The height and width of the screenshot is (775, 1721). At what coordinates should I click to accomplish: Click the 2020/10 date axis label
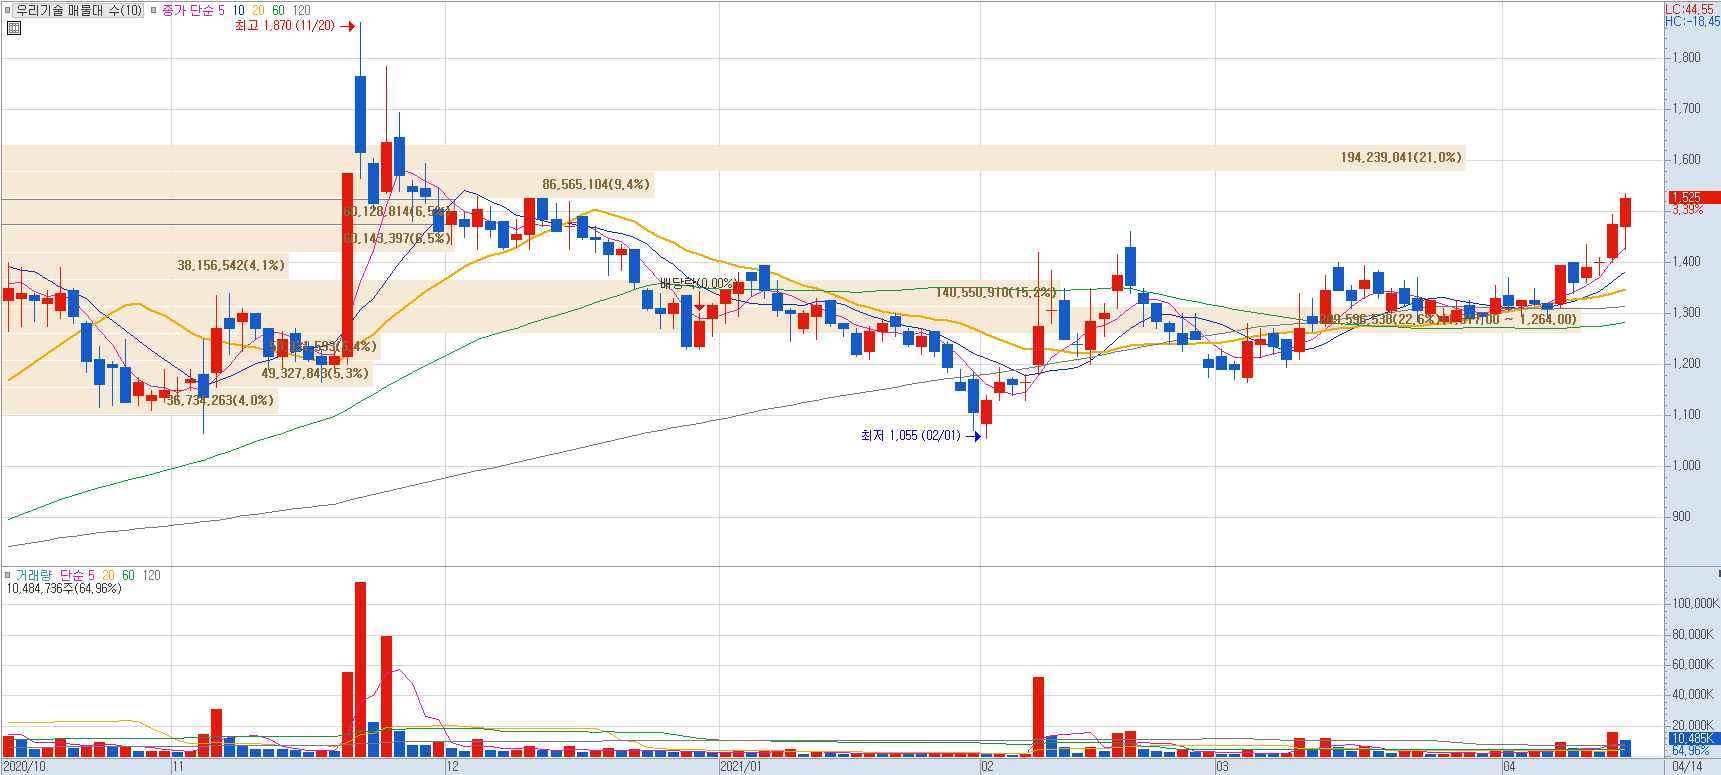pos(24,767)
